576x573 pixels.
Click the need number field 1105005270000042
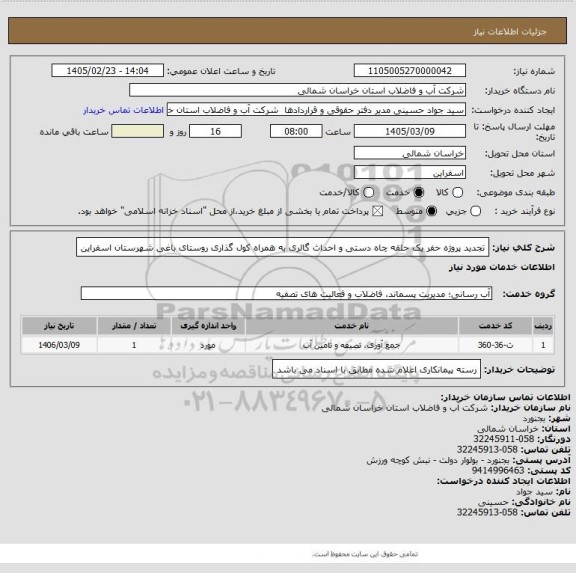410,71
